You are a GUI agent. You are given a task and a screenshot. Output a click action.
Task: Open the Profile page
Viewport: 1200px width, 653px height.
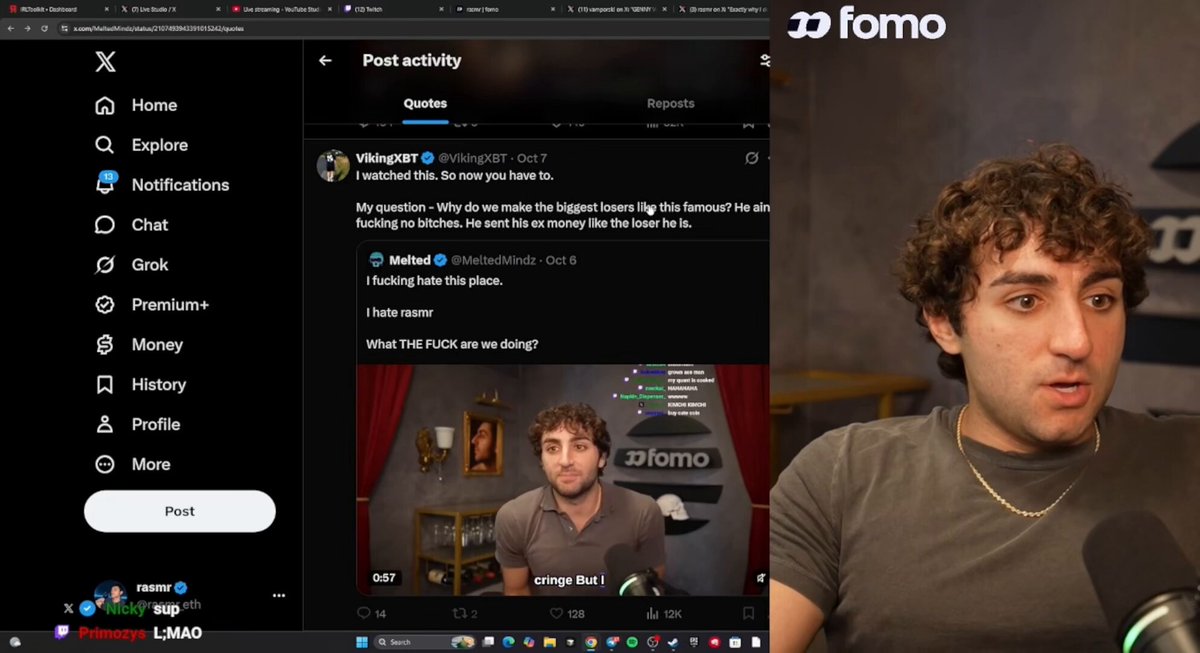coord(137,424)
